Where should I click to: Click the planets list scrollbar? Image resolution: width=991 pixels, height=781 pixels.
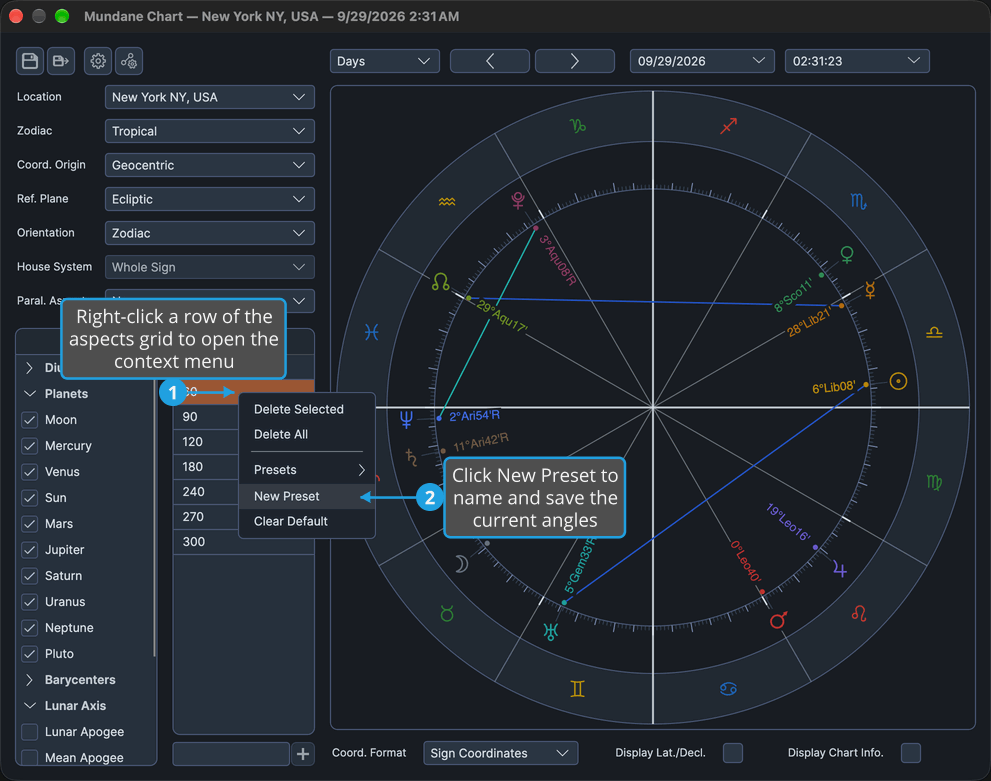[154, 518]
